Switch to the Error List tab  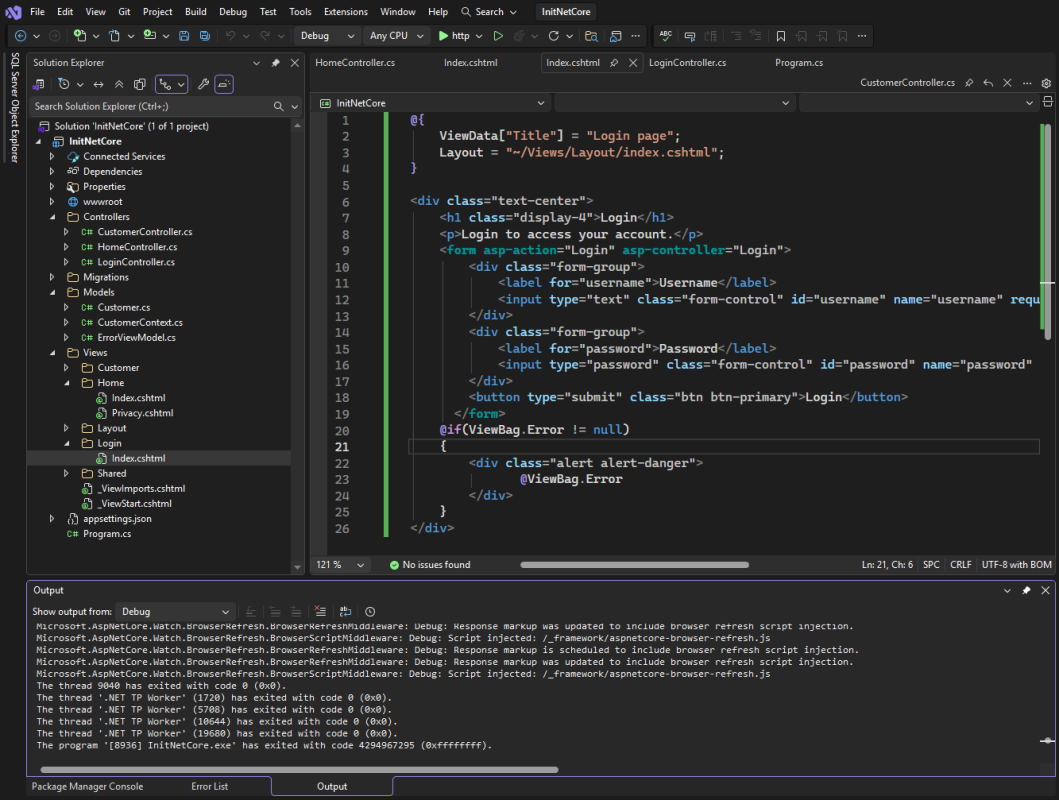point(209,786)
